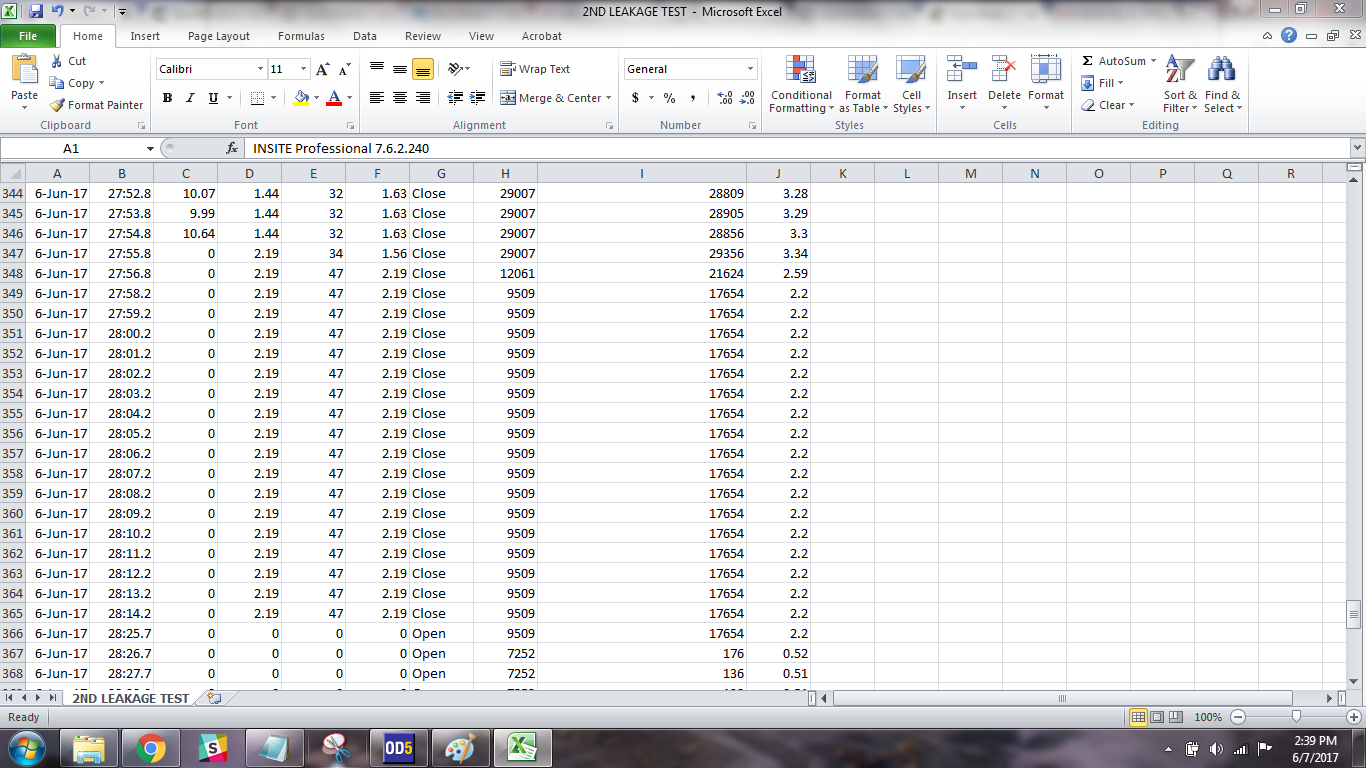This screenshot has width=1366, height=768.
Task: Toggle Align Text Left
Action: pyautogui.click(x=377, y=98)
